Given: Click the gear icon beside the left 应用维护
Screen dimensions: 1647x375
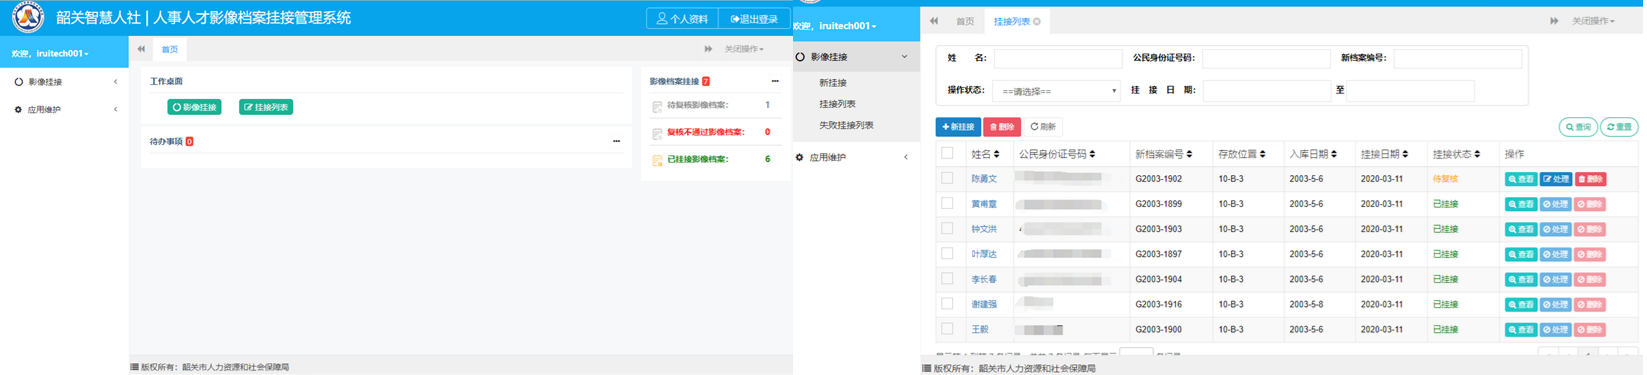Looking at the screenshot, I should click(x=18, y=109).
